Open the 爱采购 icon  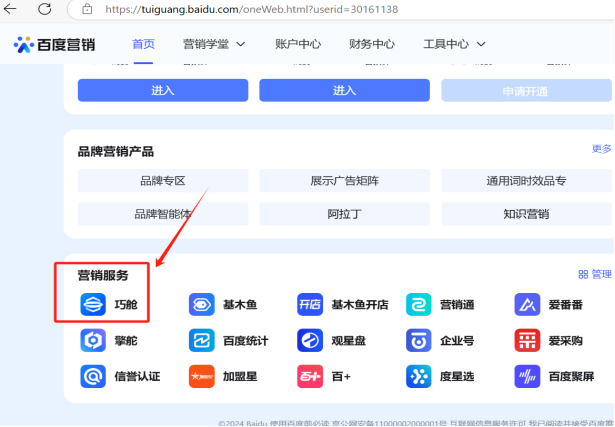point(527,340)
